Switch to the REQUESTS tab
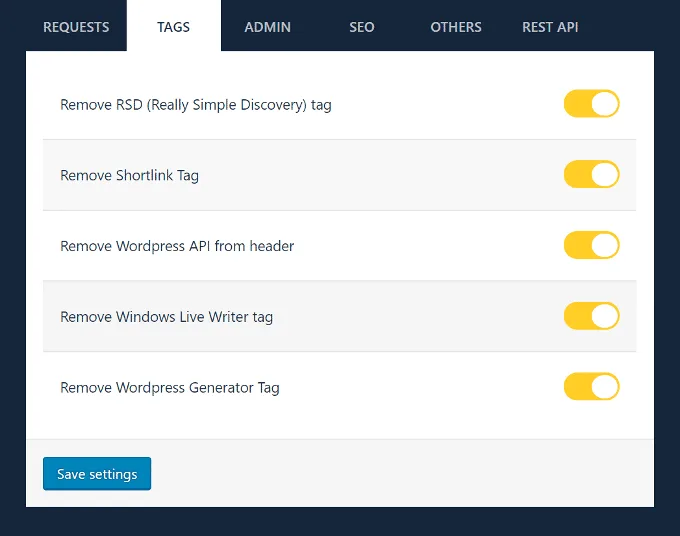Image resolution: width=680 pixels, height=536 pixels. pyautogui.click(x=76, y=27)
